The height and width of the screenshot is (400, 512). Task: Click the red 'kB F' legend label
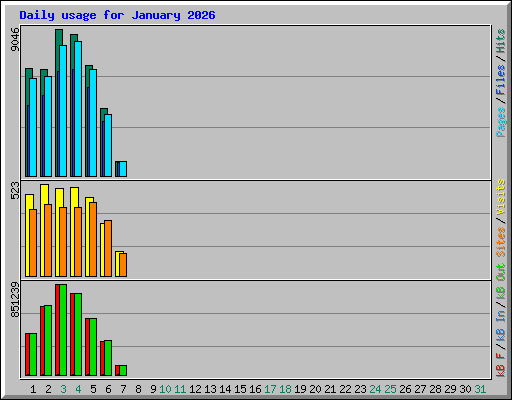tap(501, 365)
